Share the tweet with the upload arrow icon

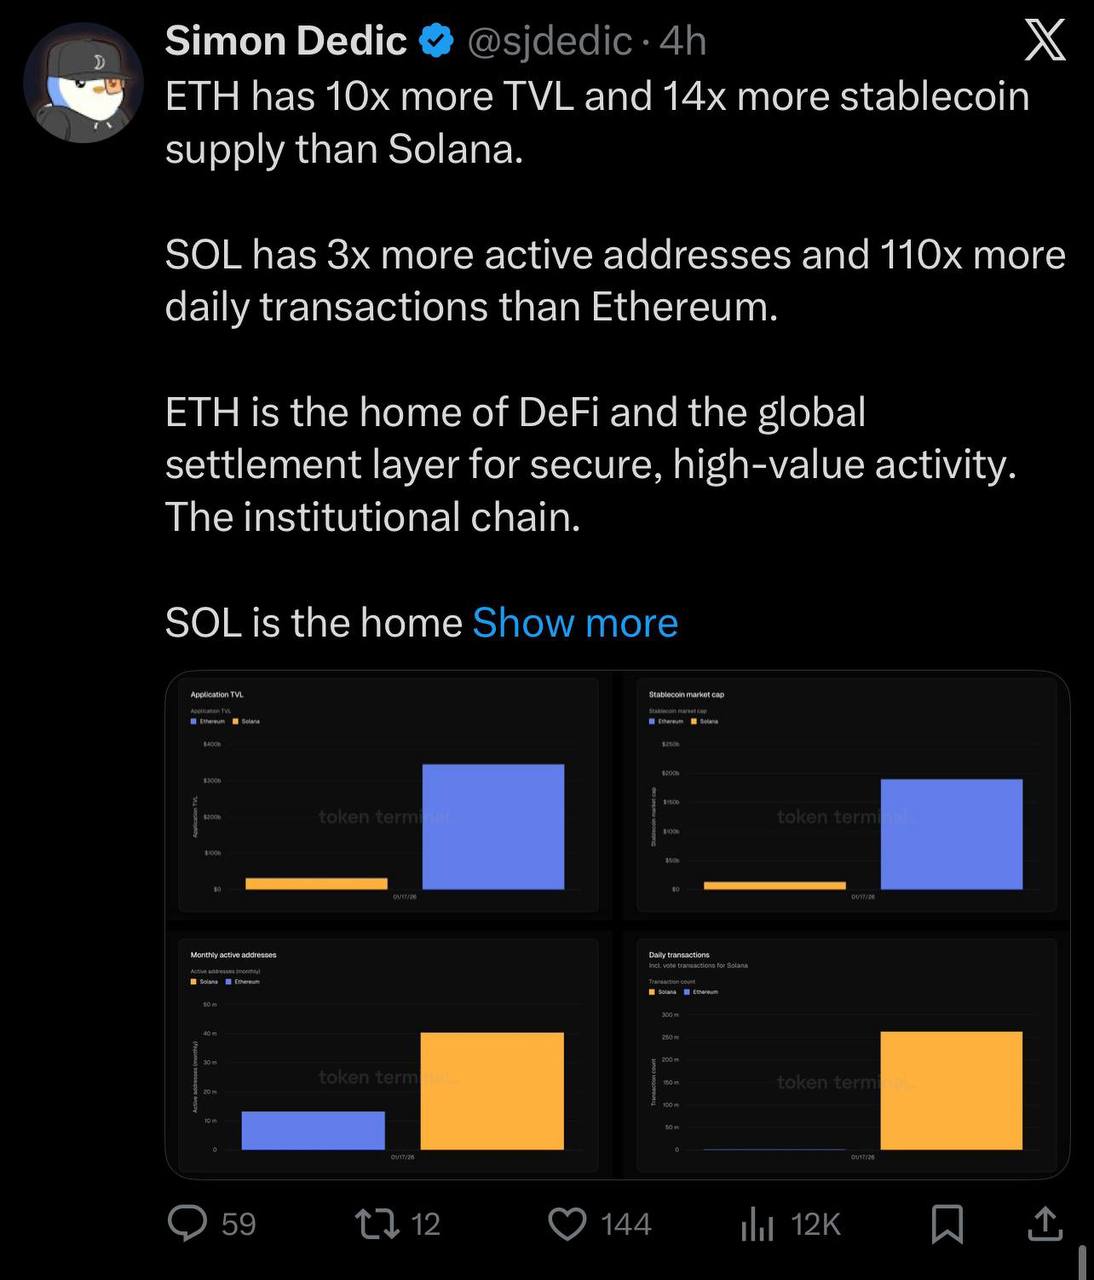tap(1044, 1223)
